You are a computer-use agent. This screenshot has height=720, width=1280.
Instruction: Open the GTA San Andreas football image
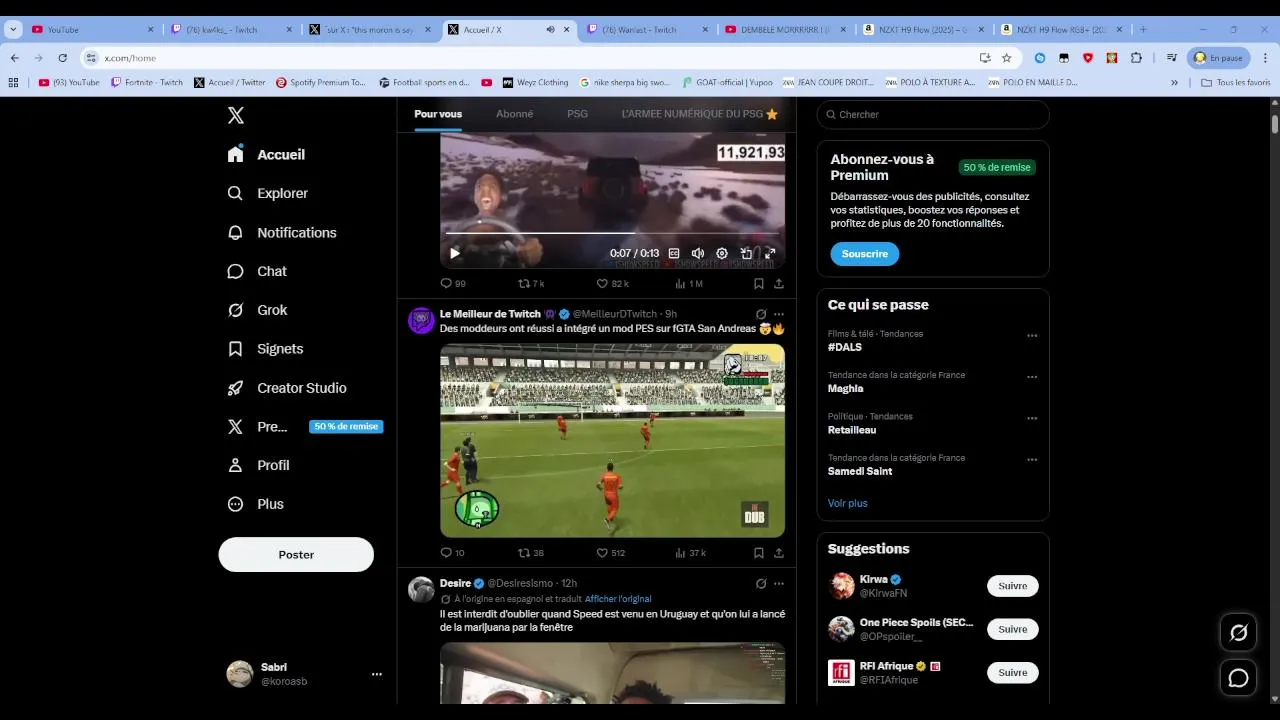tap(612, 441)
